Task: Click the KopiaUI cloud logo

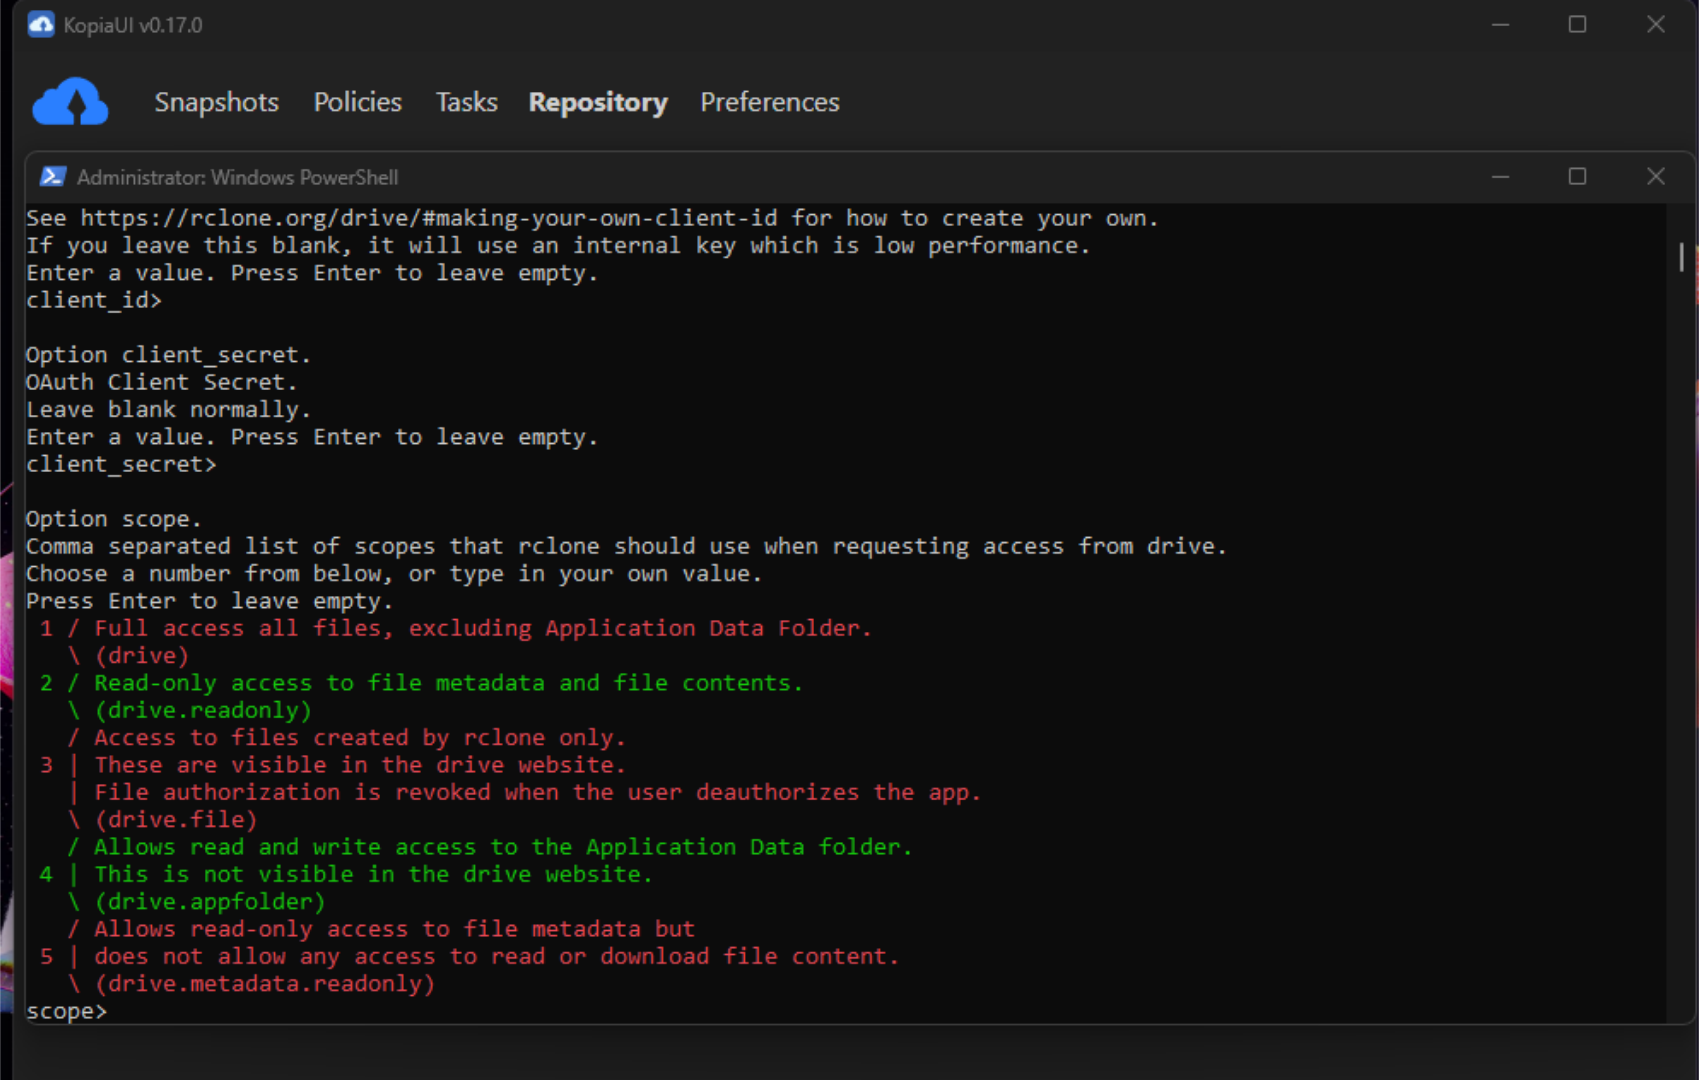Action: [x=70, y=102]
